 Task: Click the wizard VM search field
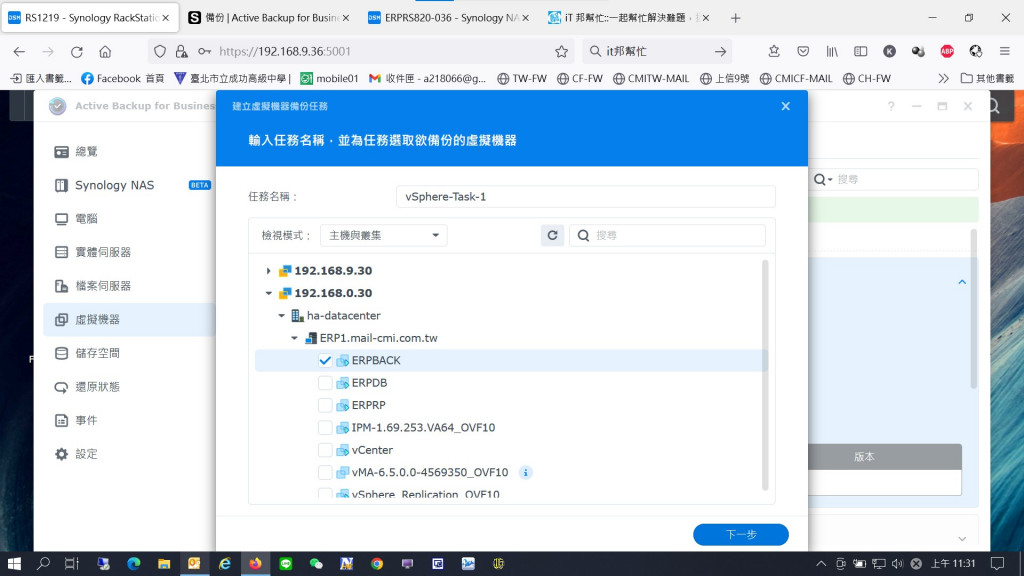(667, 235)
